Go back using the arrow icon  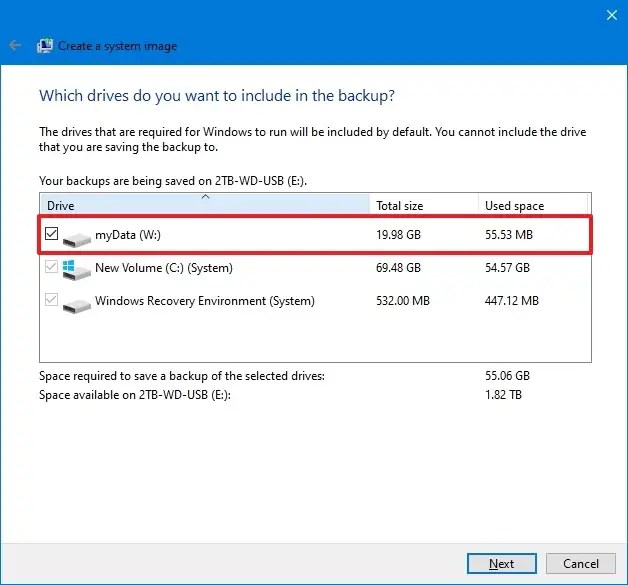pos(15,46)
